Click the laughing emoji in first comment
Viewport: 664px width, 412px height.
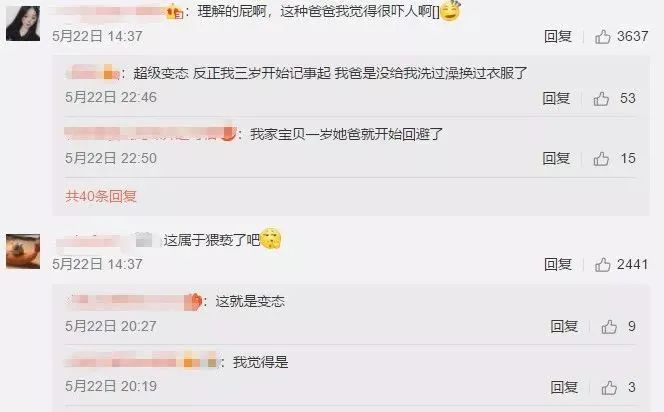(x=450, y=11)
